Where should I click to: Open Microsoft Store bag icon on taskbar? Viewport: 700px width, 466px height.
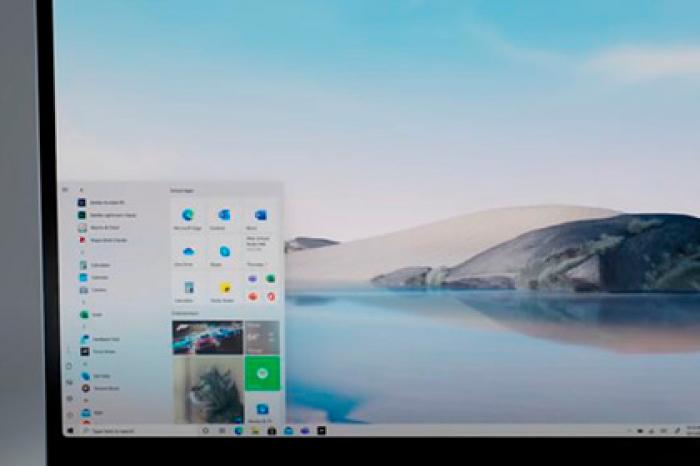pos(271,431)
